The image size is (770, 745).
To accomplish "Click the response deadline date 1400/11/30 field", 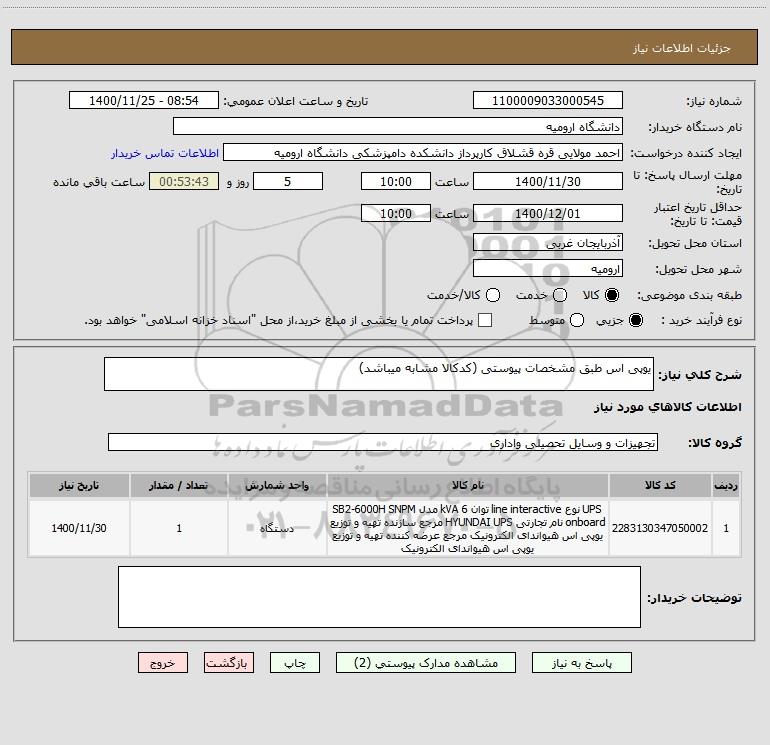I will [x=548, y=181].
